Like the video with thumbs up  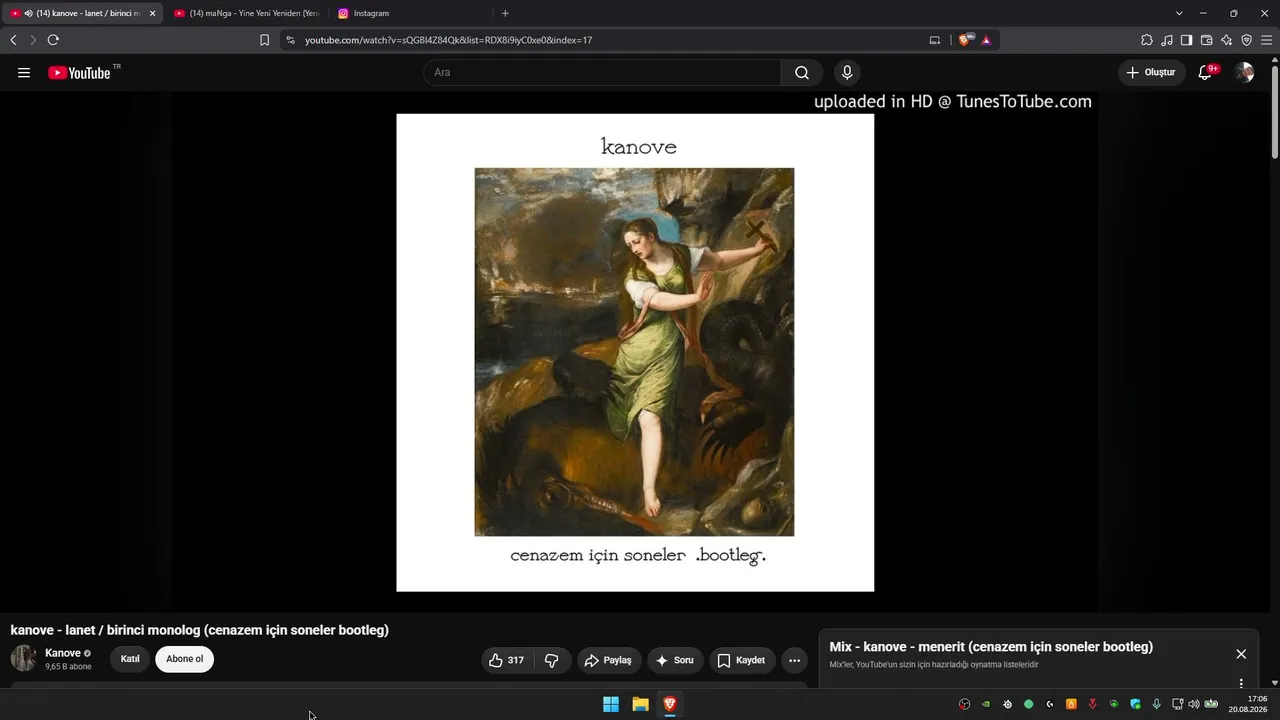click(x=506, y=660)
